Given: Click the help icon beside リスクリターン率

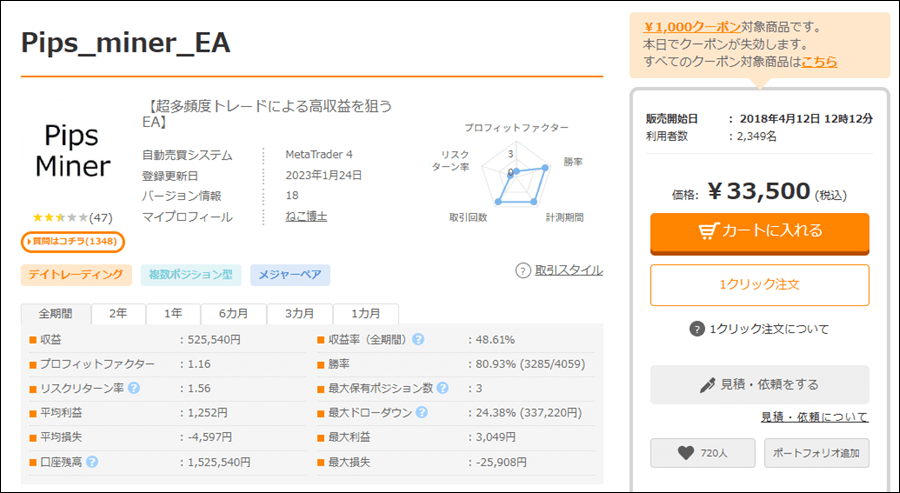Looking at the screenshot, I should tap(134, 389).
